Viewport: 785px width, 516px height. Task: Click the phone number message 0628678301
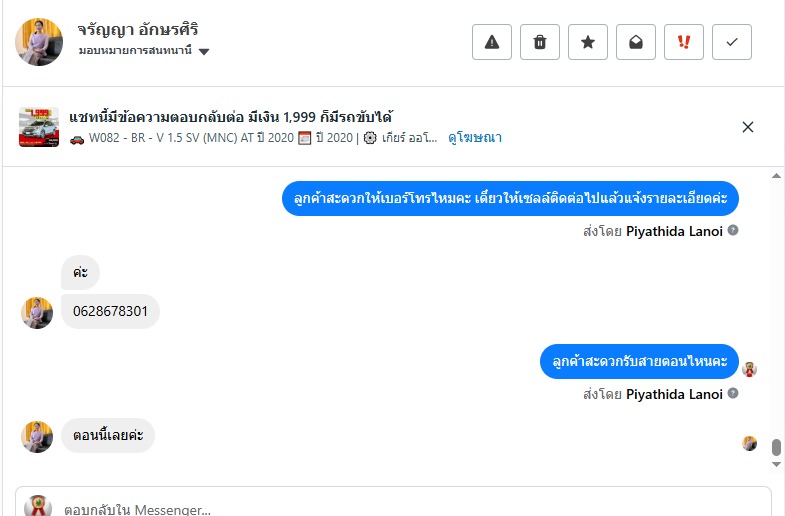pos(111,311)
